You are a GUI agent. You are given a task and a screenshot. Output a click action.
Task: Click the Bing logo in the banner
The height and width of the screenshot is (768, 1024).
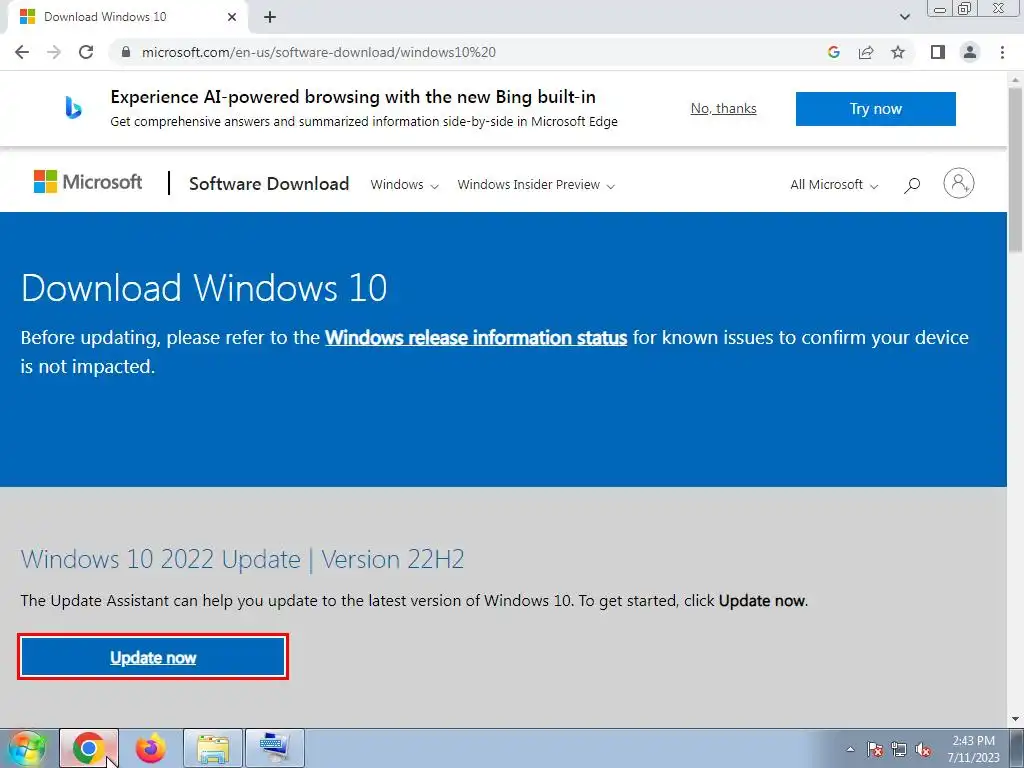[x=73, y=108]
